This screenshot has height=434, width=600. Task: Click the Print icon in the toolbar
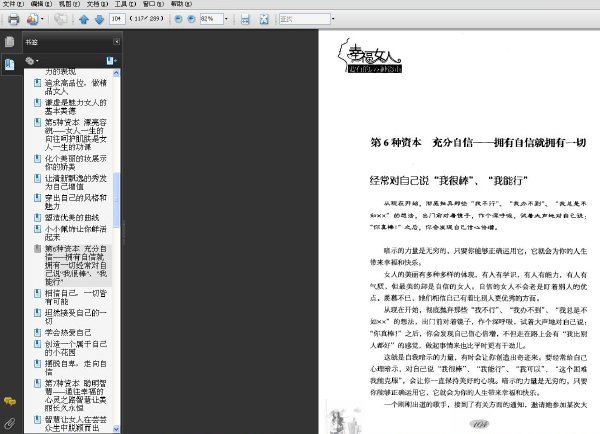tap(13, 19)
